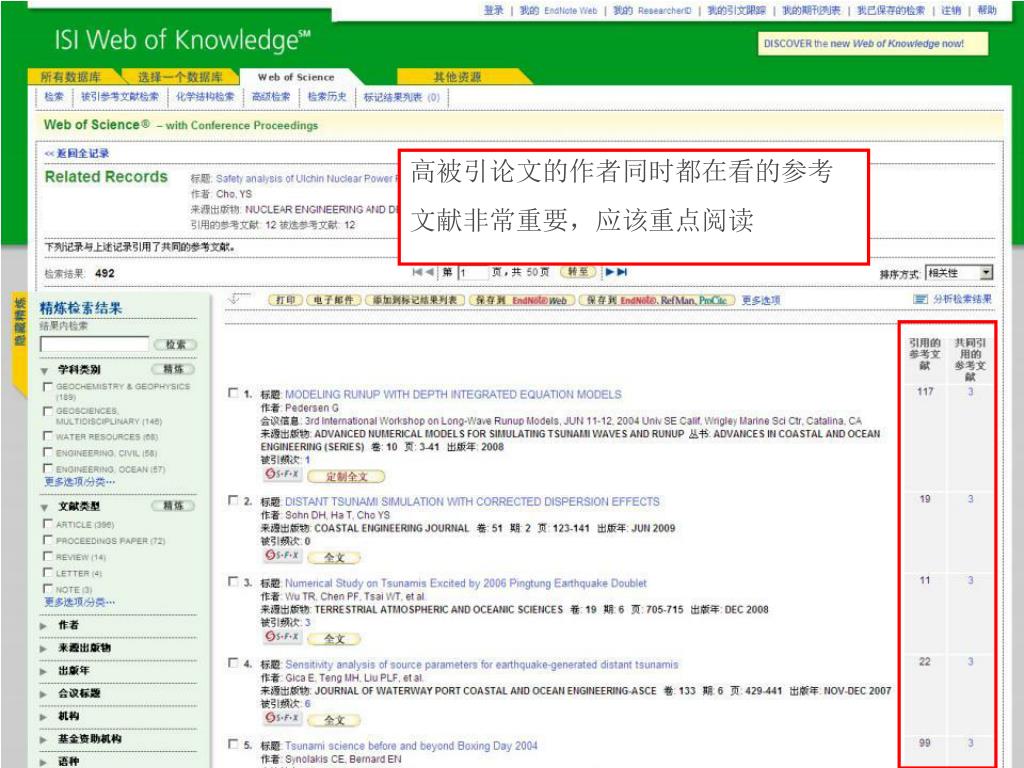Check the box for record 5 Tsunami science
The height and width of the screenshot is (768, 1024).
(233, 744)
